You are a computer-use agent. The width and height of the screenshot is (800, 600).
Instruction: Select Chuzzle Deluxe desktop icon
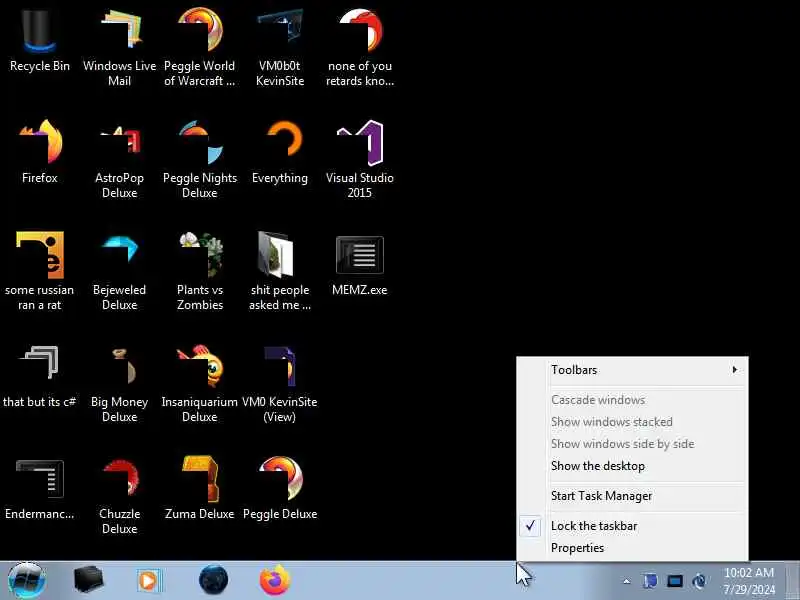tap(119, 496)
